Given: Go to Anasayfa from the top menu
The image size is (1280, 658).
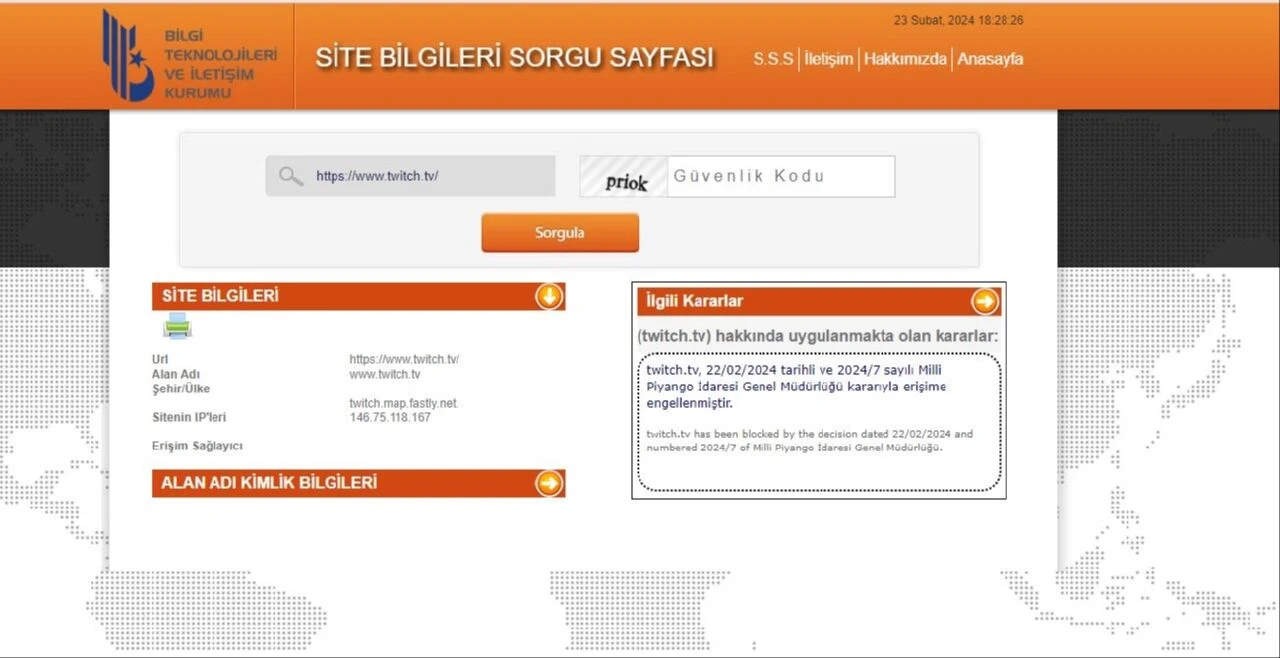Looking at the screenshot, I should [x=990, y=59].
